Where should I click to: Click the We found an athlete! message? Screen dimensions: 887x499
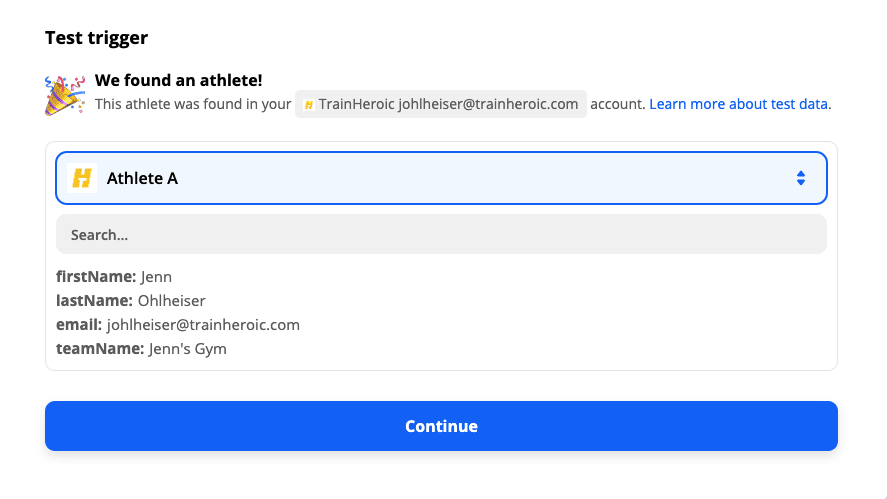178,80
